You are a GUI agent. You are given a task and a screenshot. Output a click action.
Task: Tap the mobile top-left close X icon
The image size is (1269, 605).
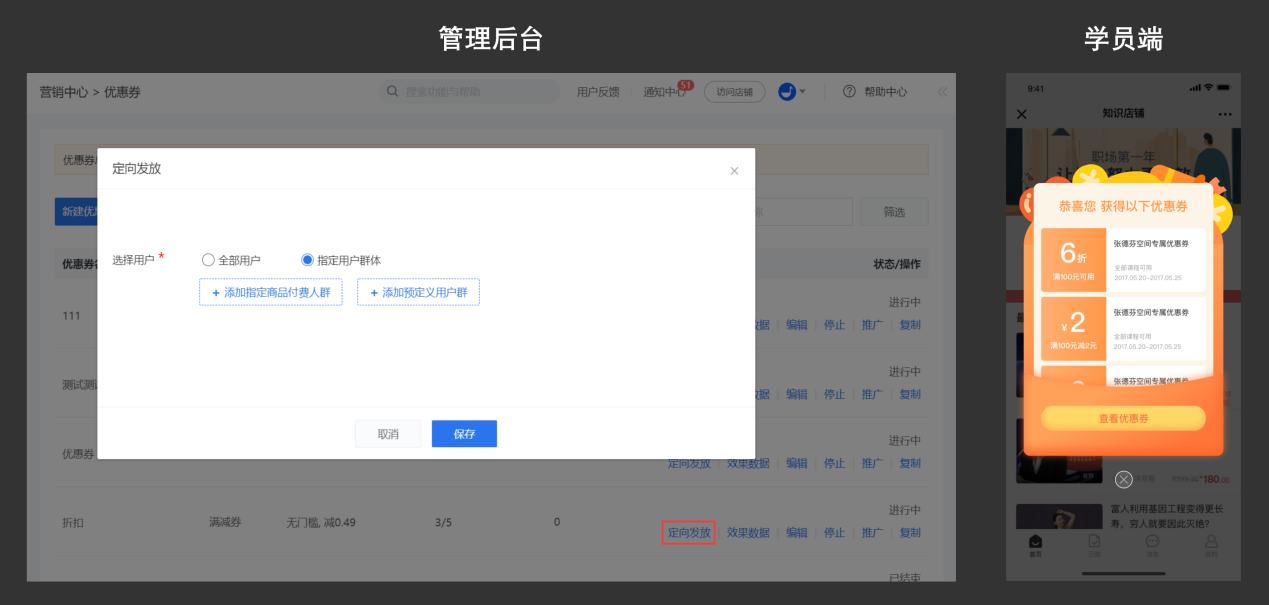tap(1021, 114)
